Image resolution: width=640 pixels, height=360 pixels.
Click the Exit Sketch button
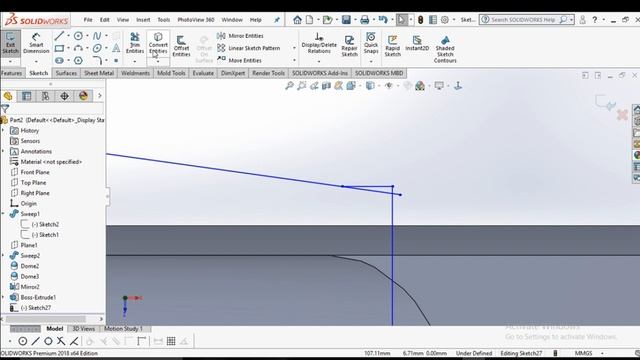coord(10,43)
